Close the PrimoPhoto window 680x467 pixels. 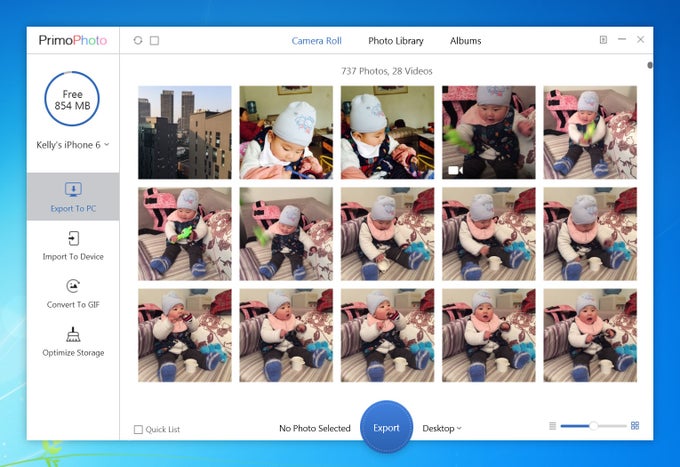[x=640, y=39]
